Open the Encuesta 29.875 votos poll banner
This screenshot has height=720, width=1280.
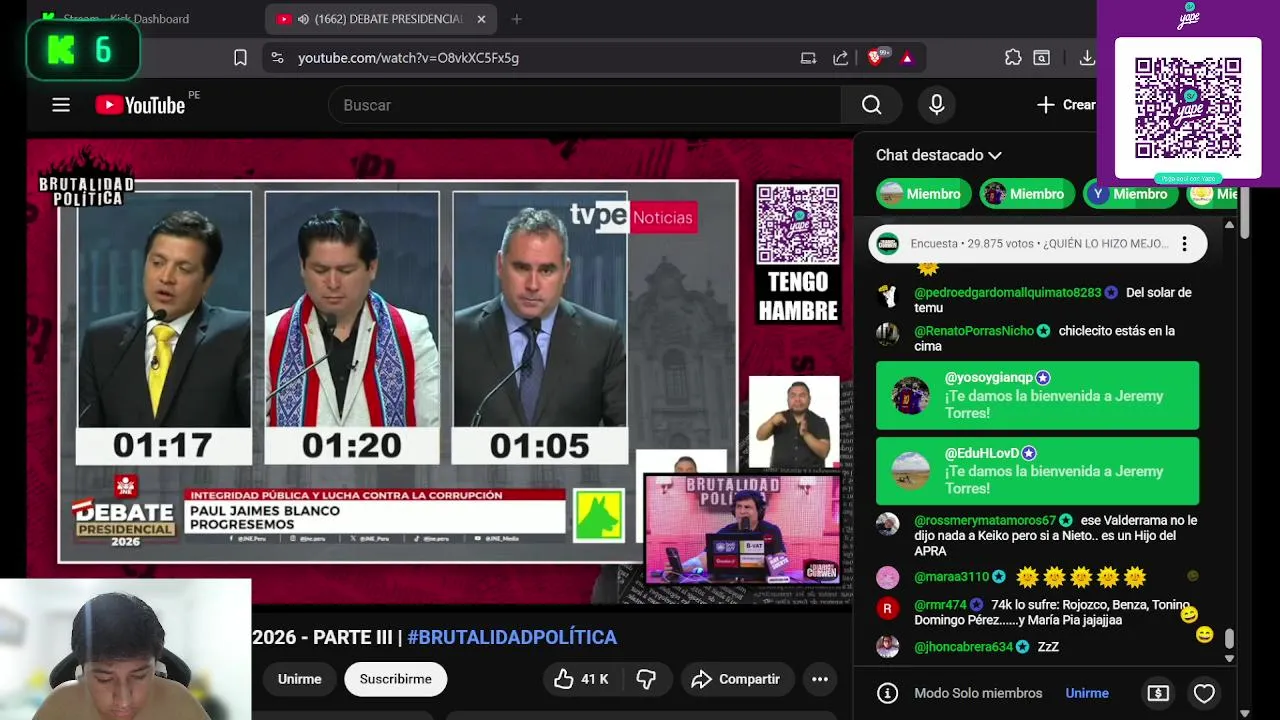click(x=1037, y=244)
